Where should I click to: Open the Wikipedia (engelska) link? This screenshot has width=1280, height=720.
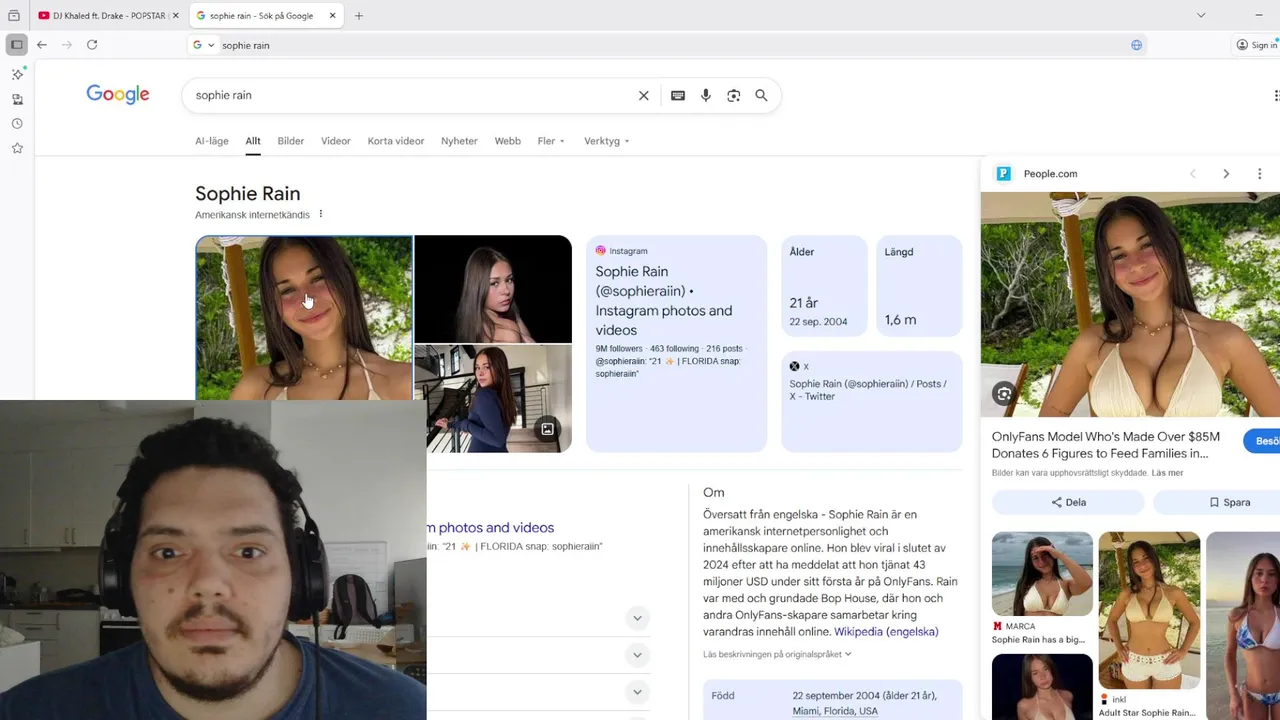[x=886, y=632]
